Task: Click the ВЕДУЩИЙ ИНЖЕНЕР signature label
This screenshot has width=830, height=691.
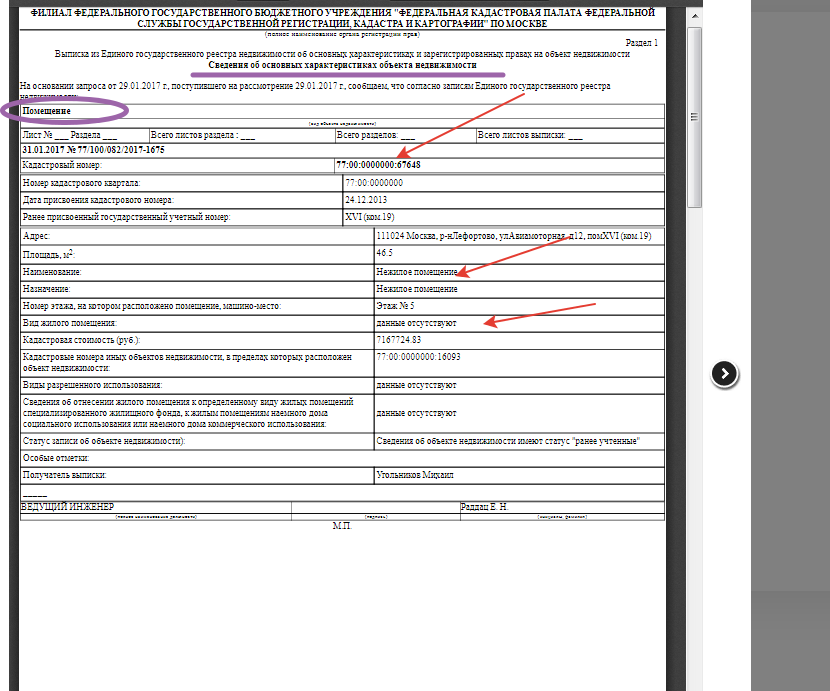Action: 67,507
